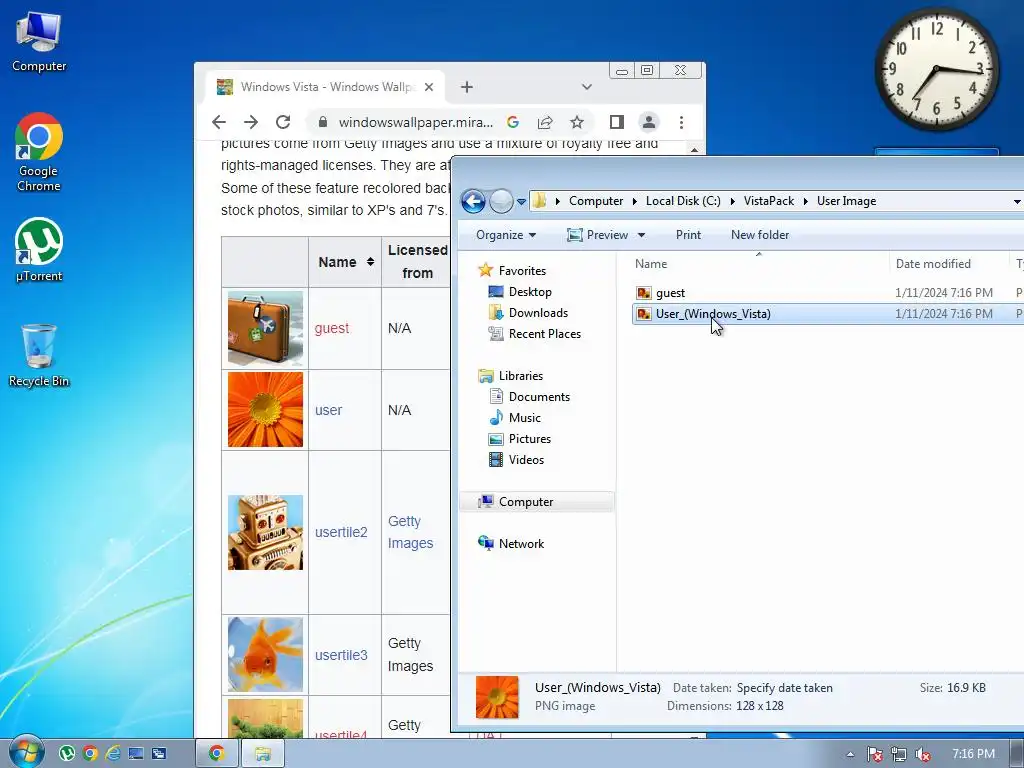The width and height of the screenshot is (1024, 768).
Task: Go forward in Chrome browser
Action: [x=251, y=122]
